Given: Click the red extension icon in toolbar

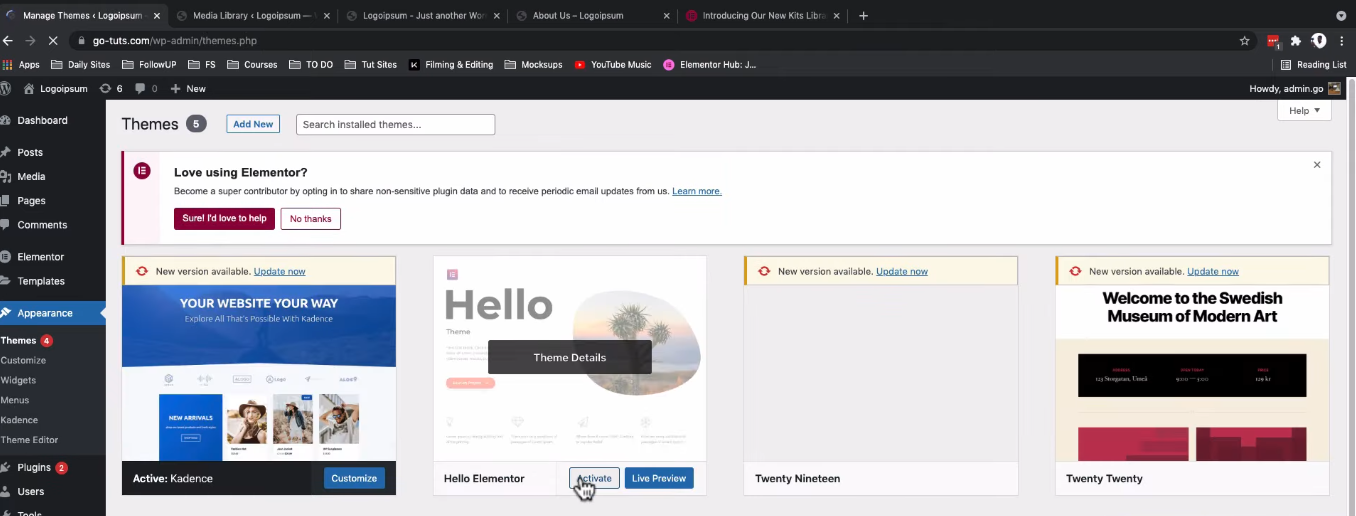Looking at the screenshot, I should (1273, 41).
